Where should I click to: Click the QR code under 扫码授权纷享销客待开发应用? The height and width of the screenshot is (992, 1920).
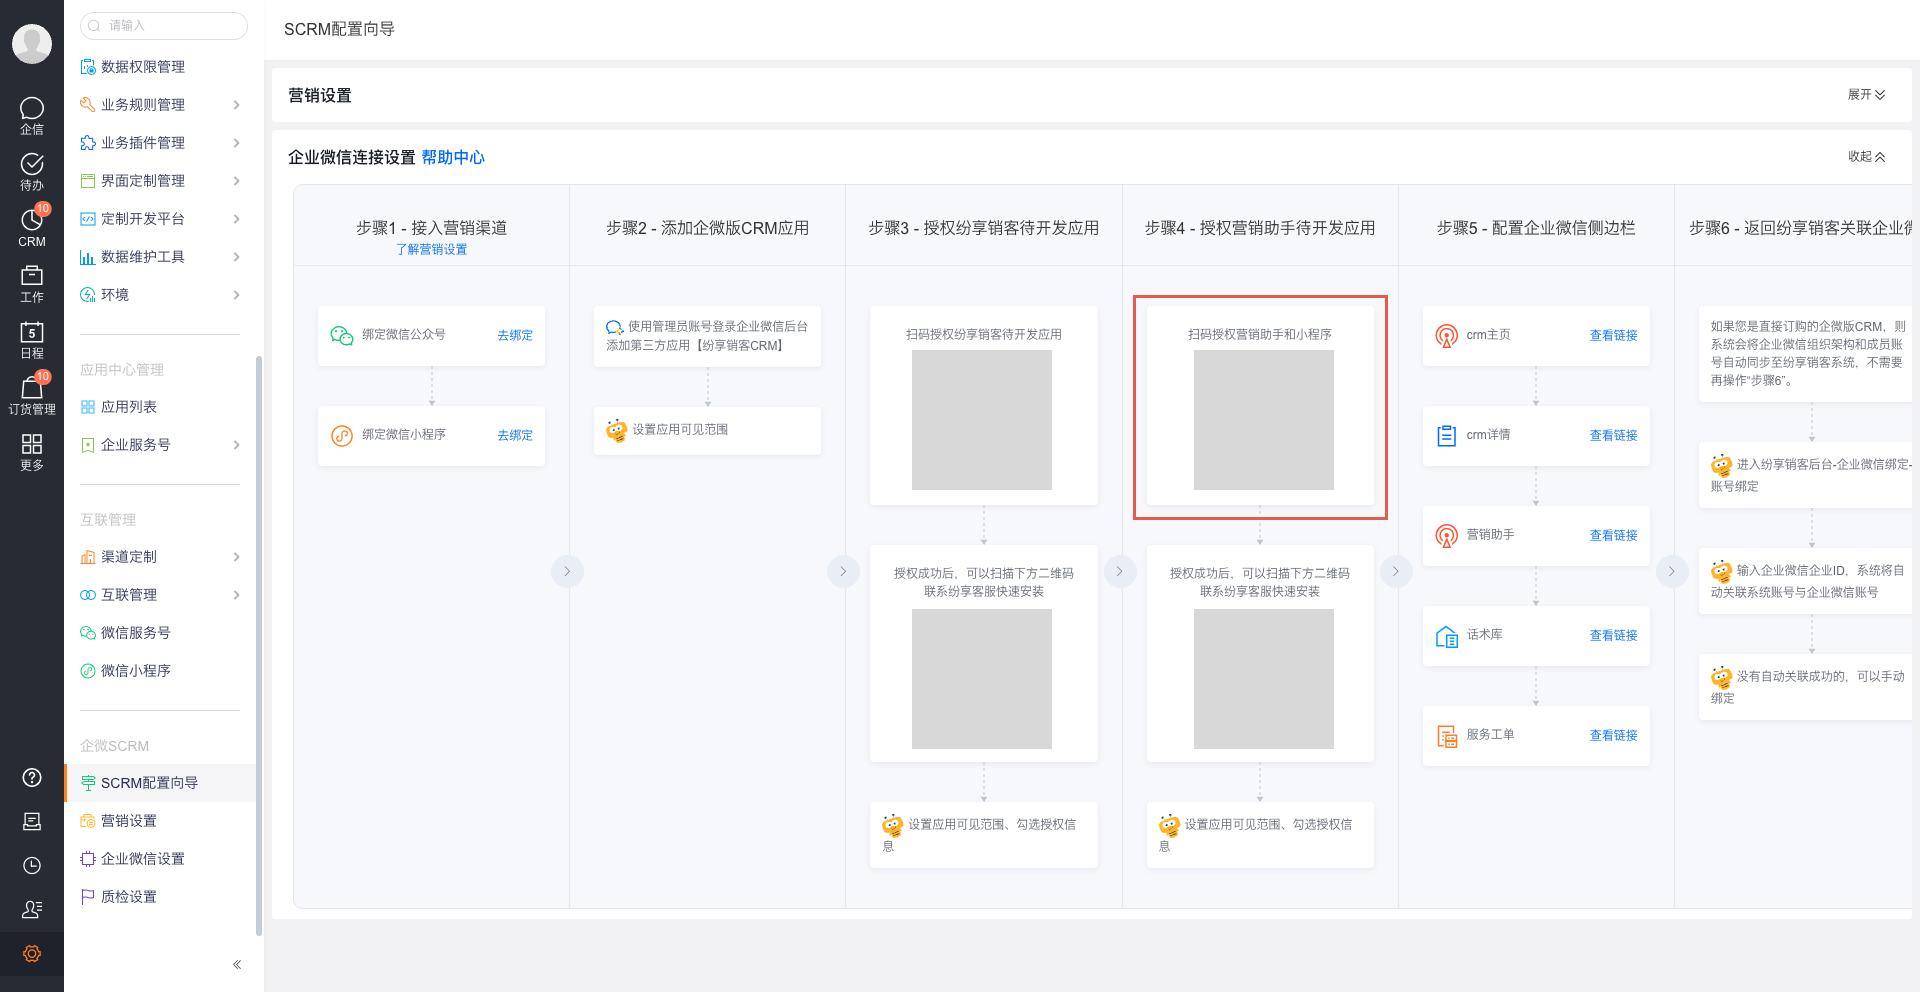coord(982,420)
